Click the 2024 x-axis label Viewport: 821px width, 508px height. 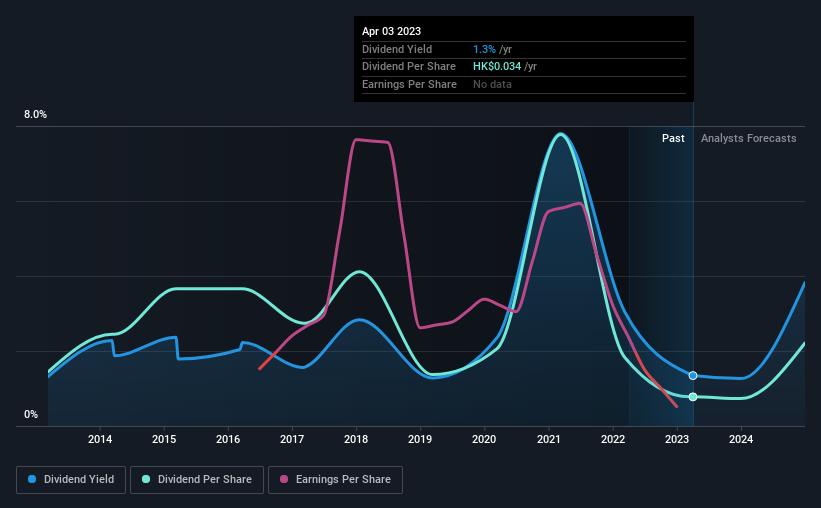click(741, 439)
